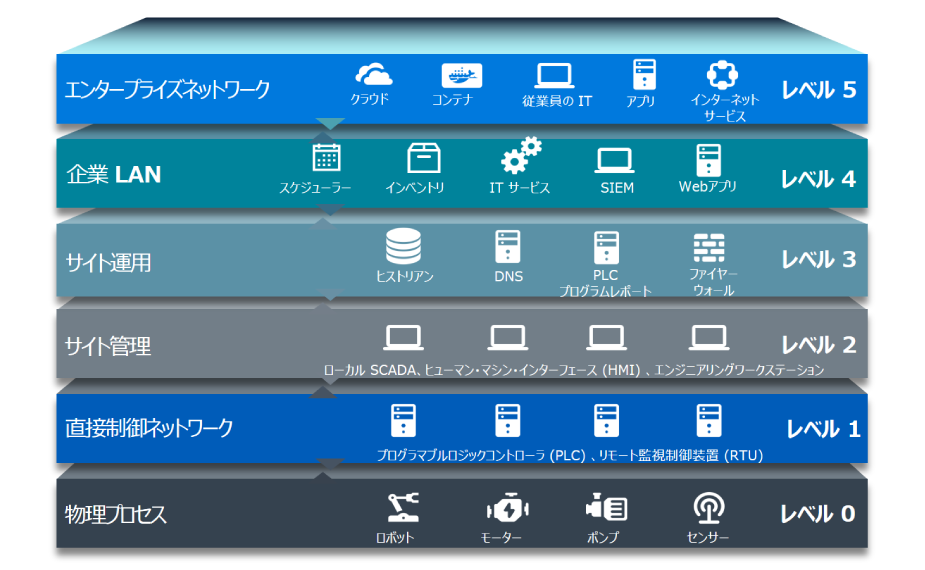Click the ヒストリアン database icon
This screenshot has width=925, height=570.
point(404,246)
